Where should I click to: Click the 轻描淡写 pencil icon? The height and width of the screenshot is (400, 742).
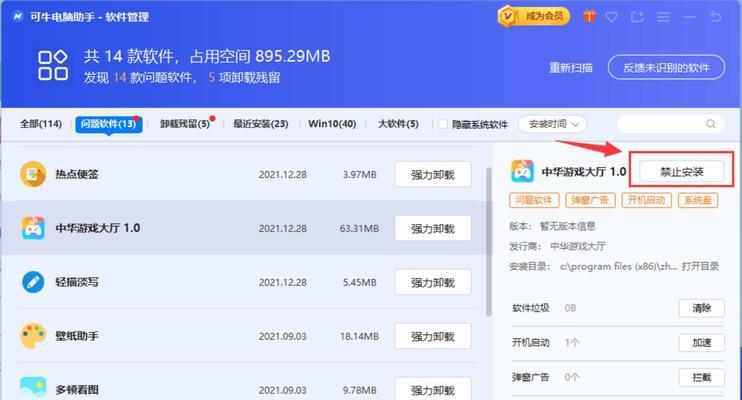[33, 282]
